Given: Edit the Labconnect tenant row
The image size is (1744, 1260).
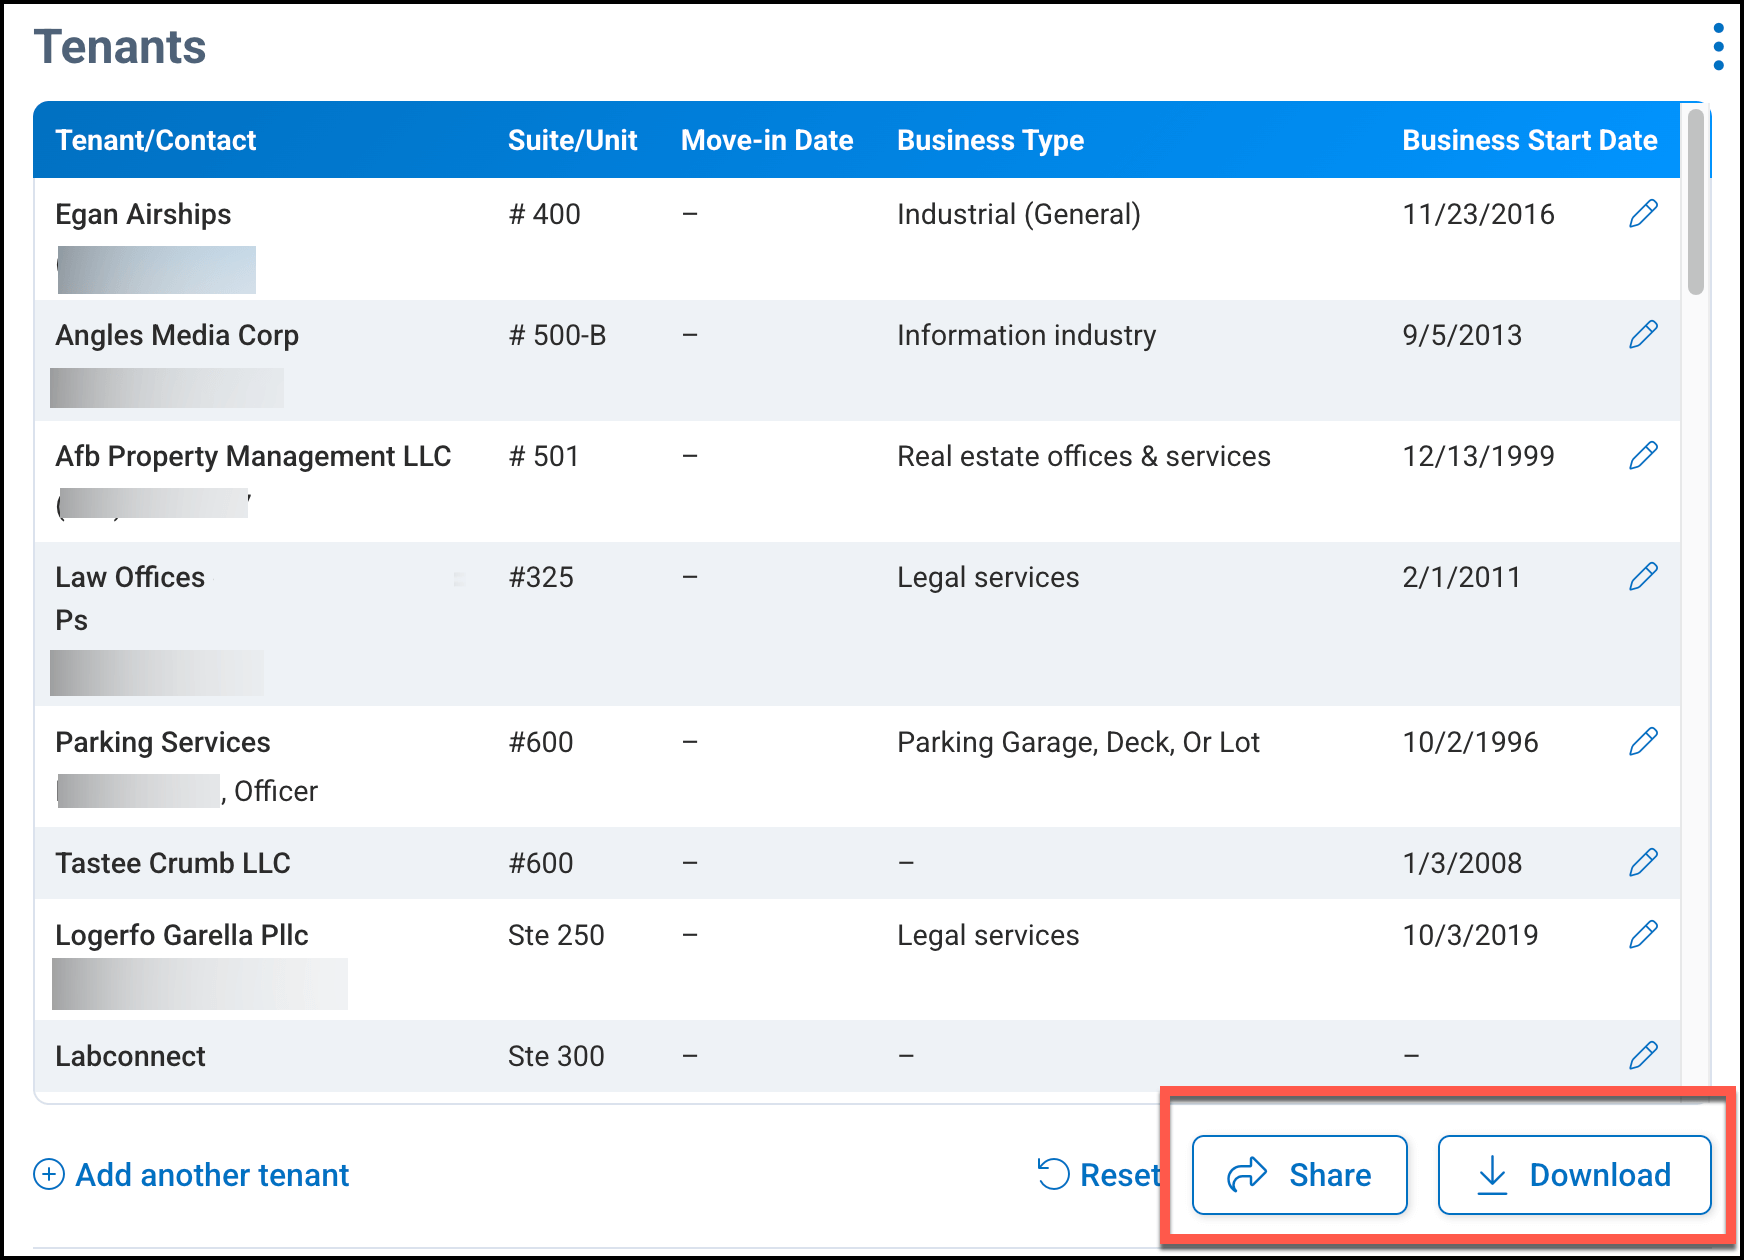Looking at the screenshot, I should pyautogui.click(x=1643, y=1056).
